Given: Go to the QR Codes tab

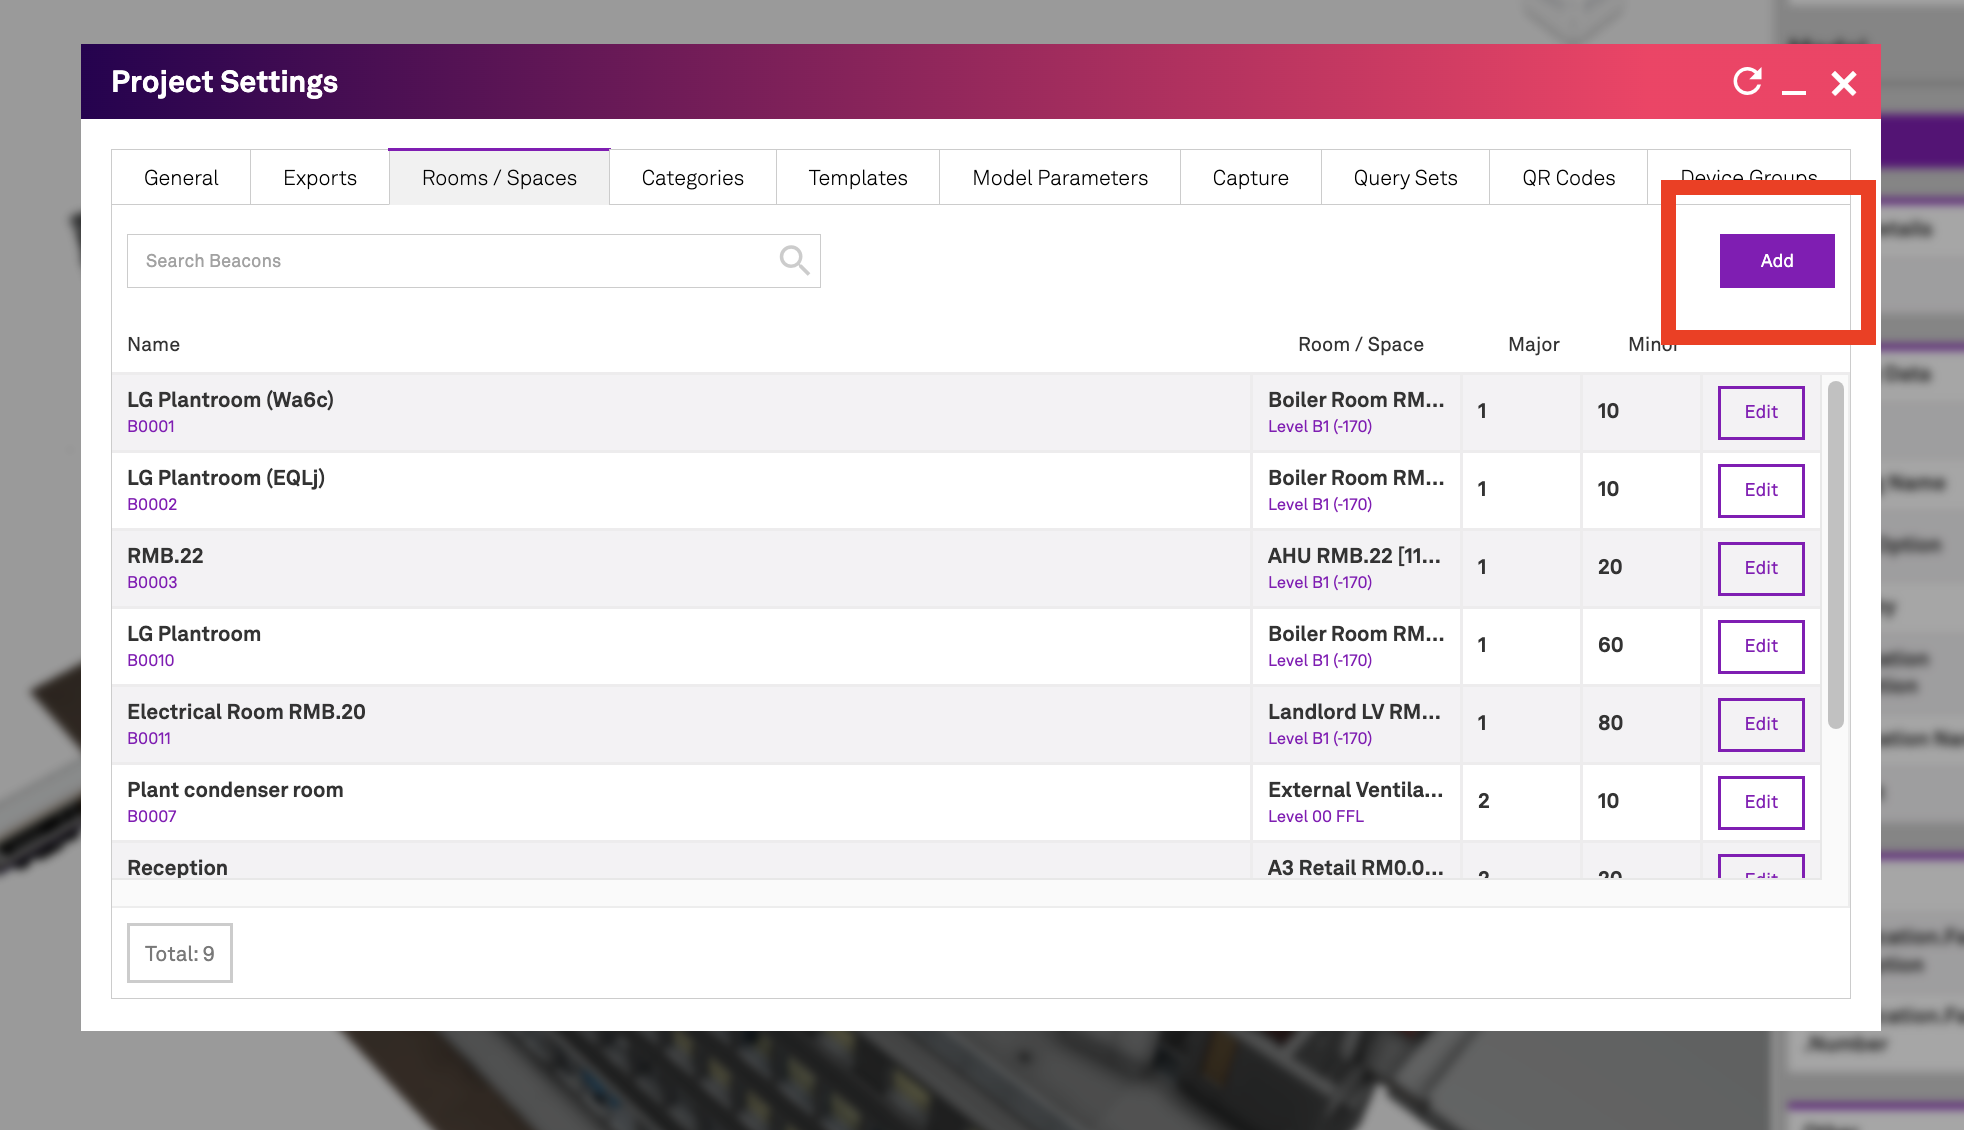Looking at the screenshot, I should tap(1568, 178).
